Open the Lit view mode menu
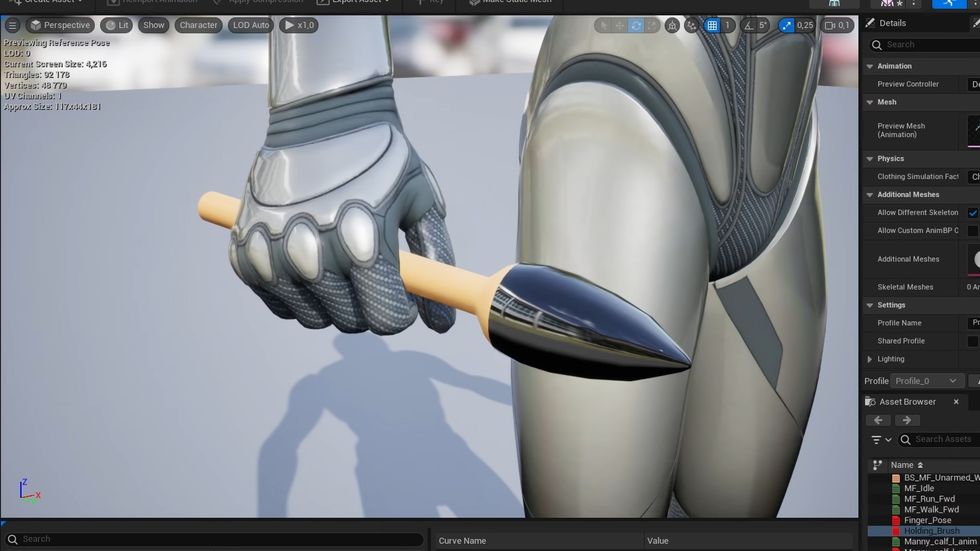Viewport: 980px width, 551px height. point(116,25)
